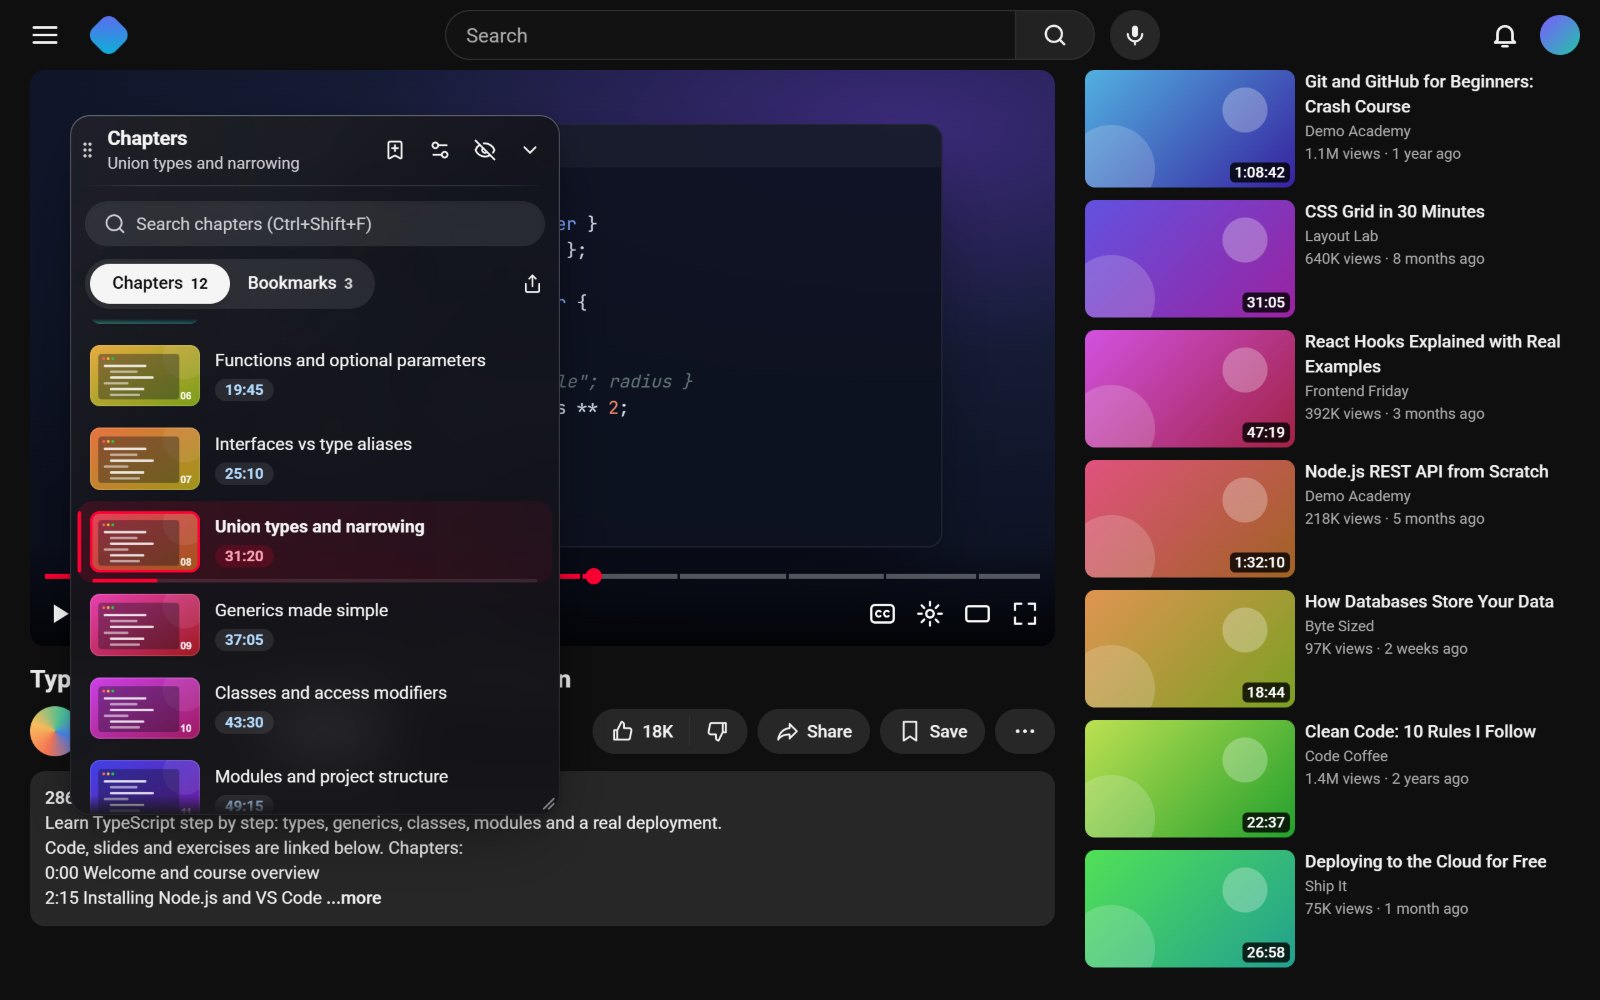1600x1000 pixels.
Task: Select Generics made simple chapter
Action: [x=315, y=625]
